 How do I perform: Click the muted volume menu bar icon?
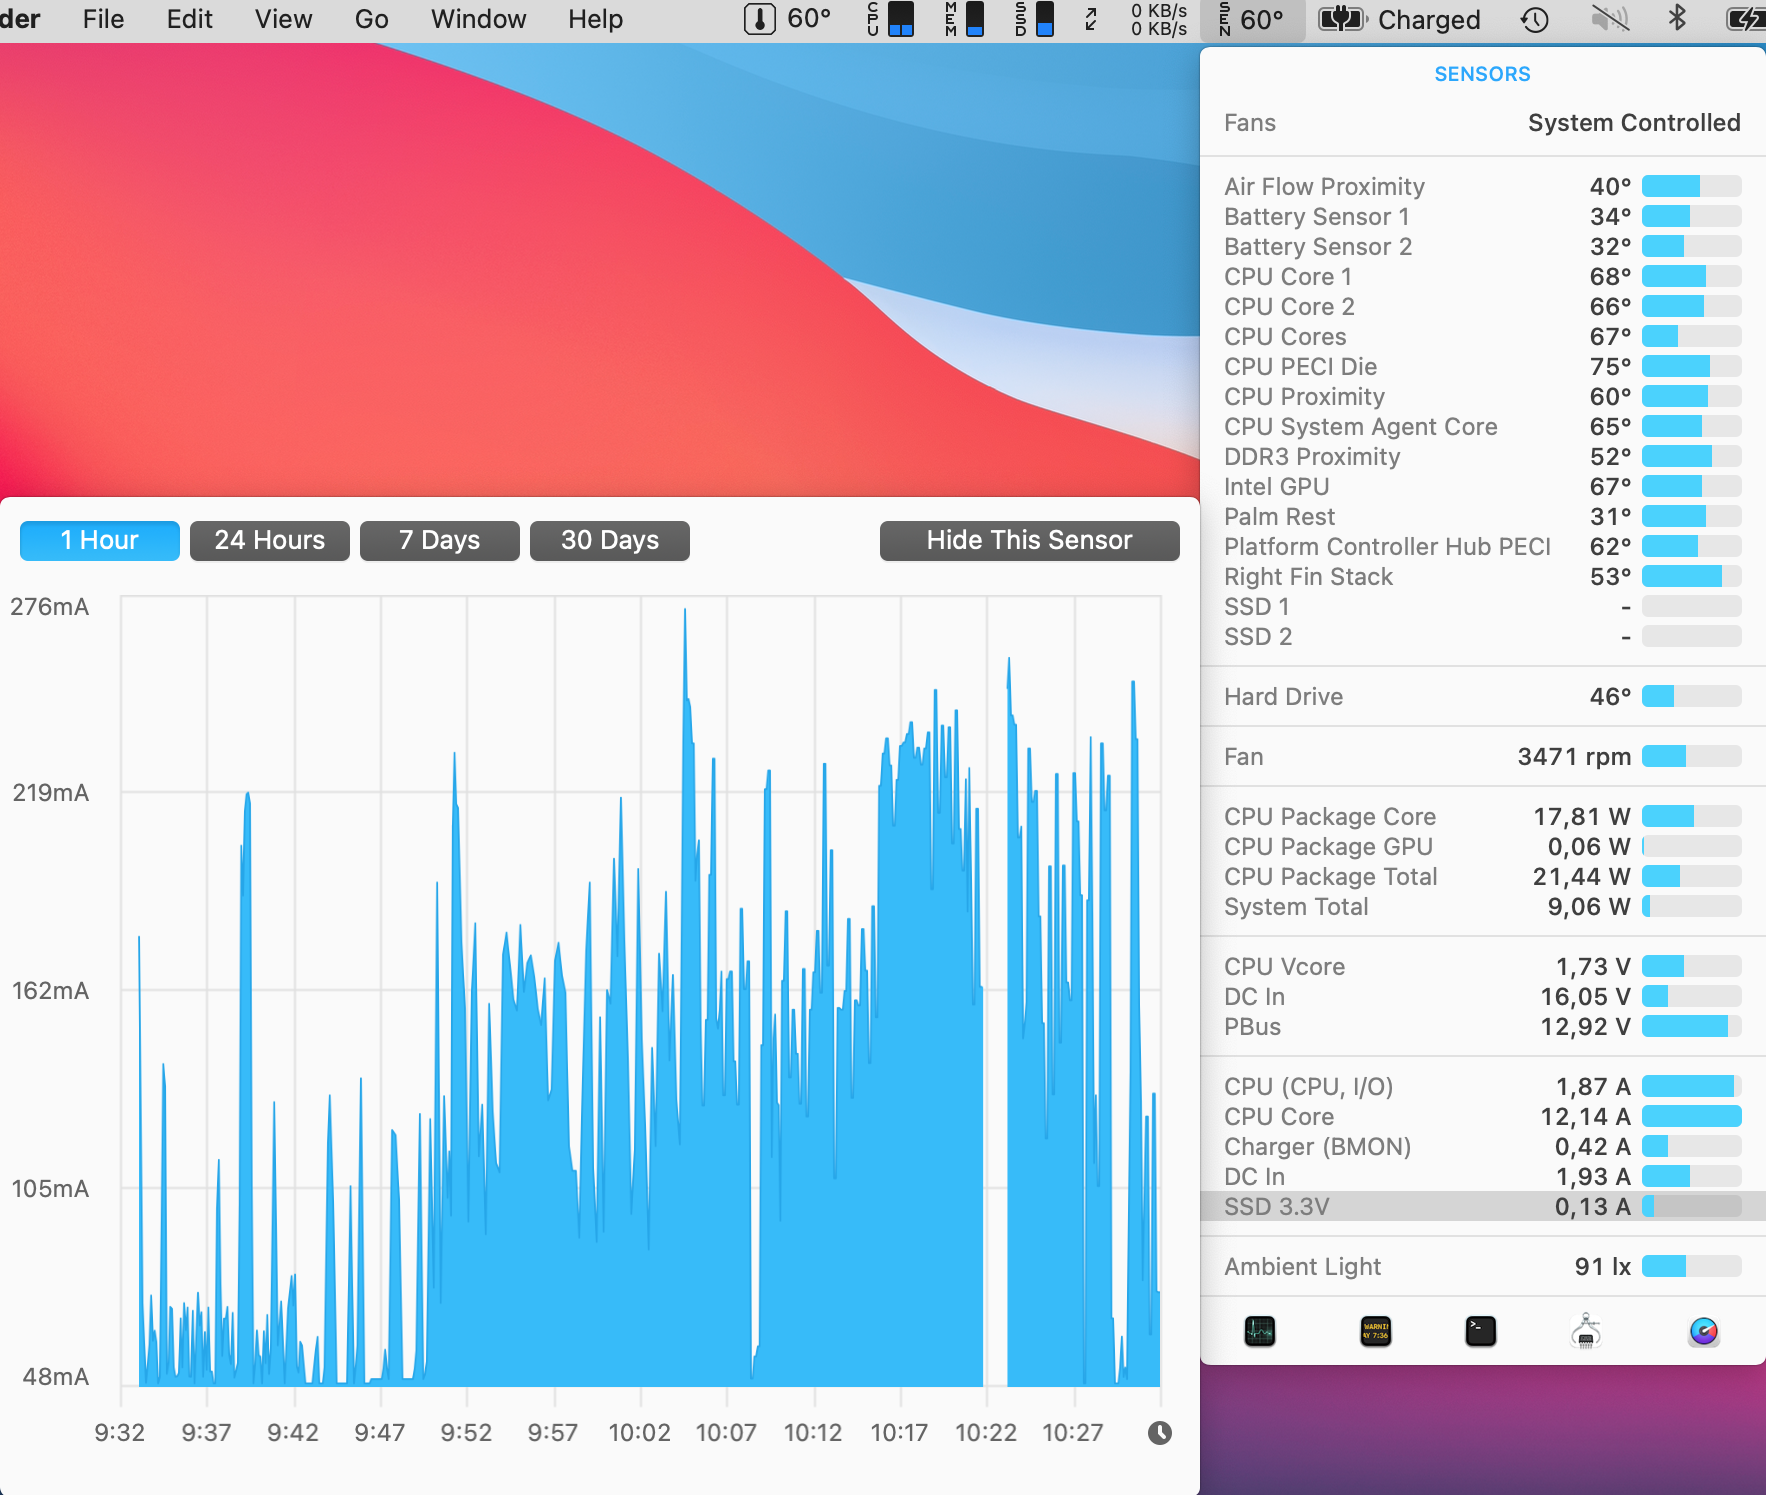tap(1609, 20)
